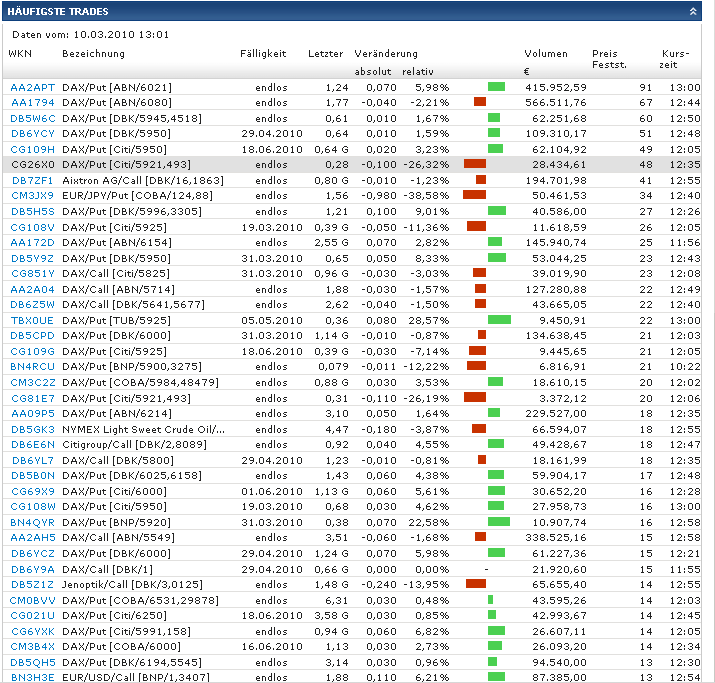This screenshot has height=683, width=715.
Task: Open WKN link CG108V
Action: pyautogui.click(x=32, y=228)
